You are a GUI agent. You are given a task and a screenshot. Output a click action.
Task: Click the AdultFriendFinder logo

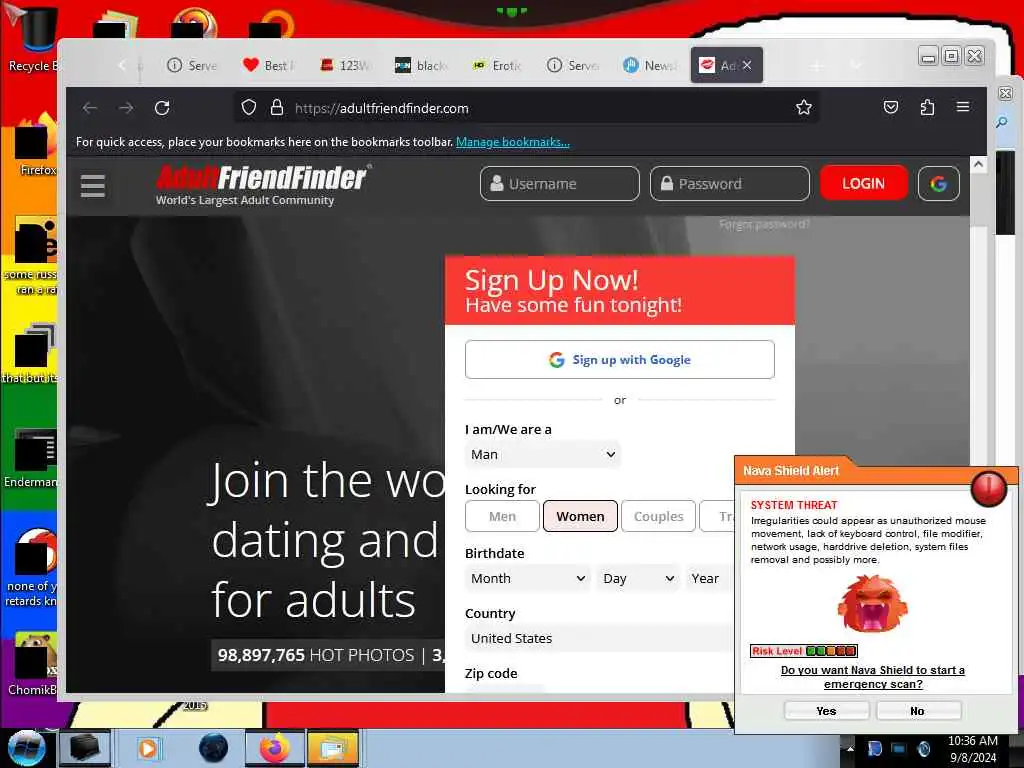coord(263,185)
